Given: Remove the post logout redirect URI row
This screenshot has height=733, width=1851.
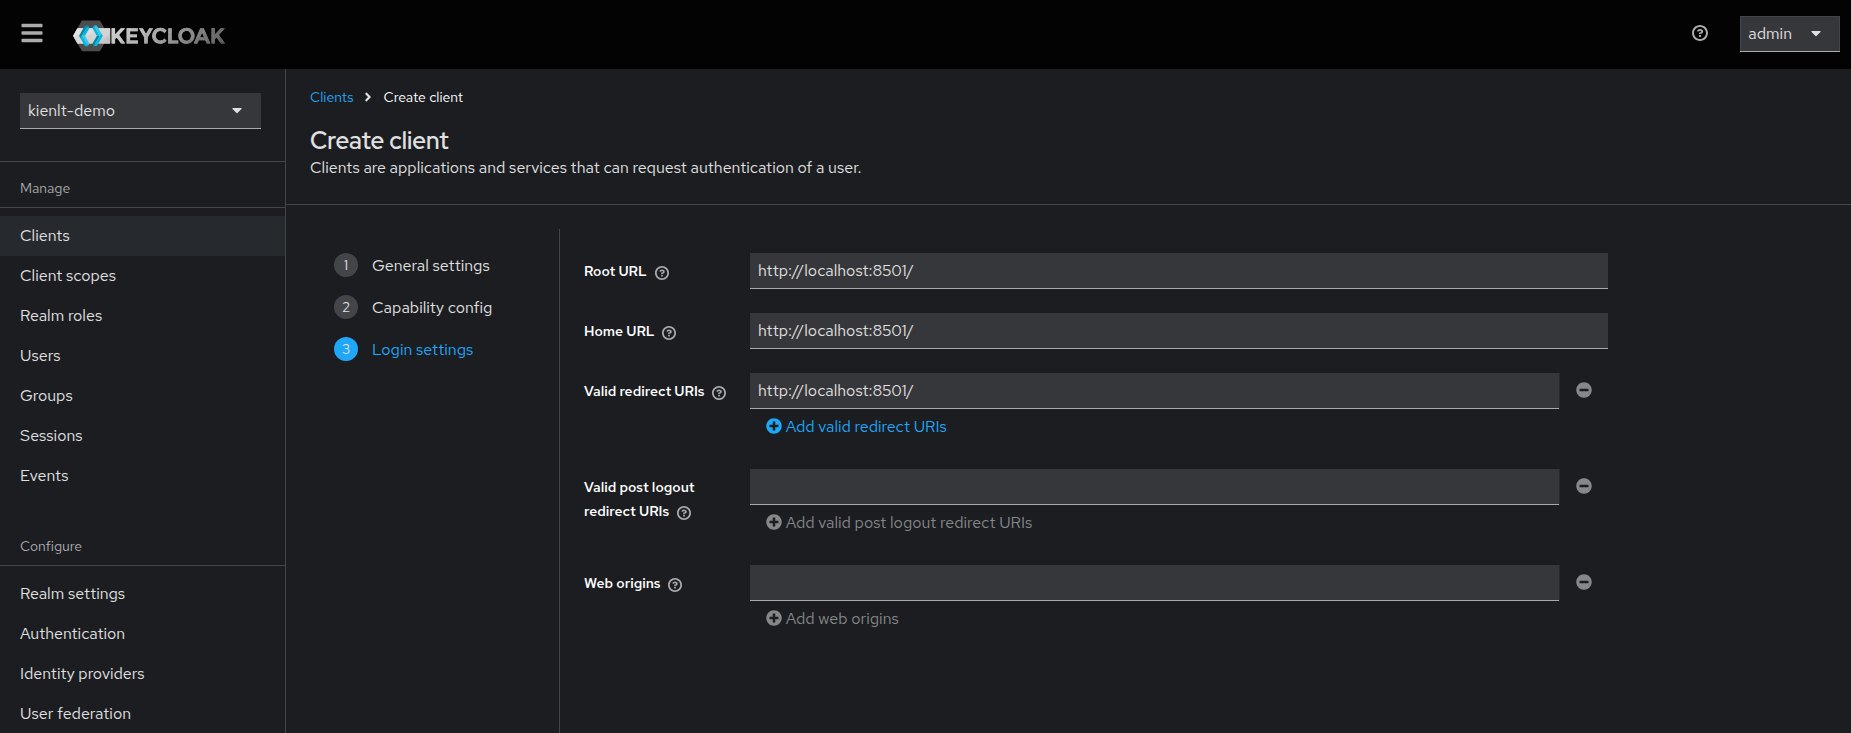Looking at the screenshot, I should click(x=1584, y=486).
